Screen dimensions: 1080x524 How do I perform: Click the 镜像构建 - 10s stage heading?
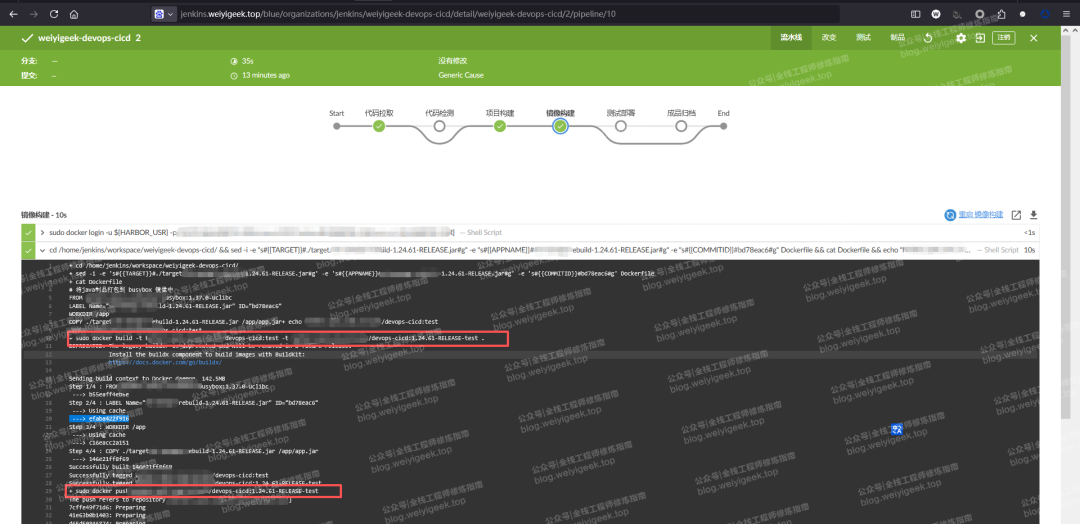coord(44,215)
